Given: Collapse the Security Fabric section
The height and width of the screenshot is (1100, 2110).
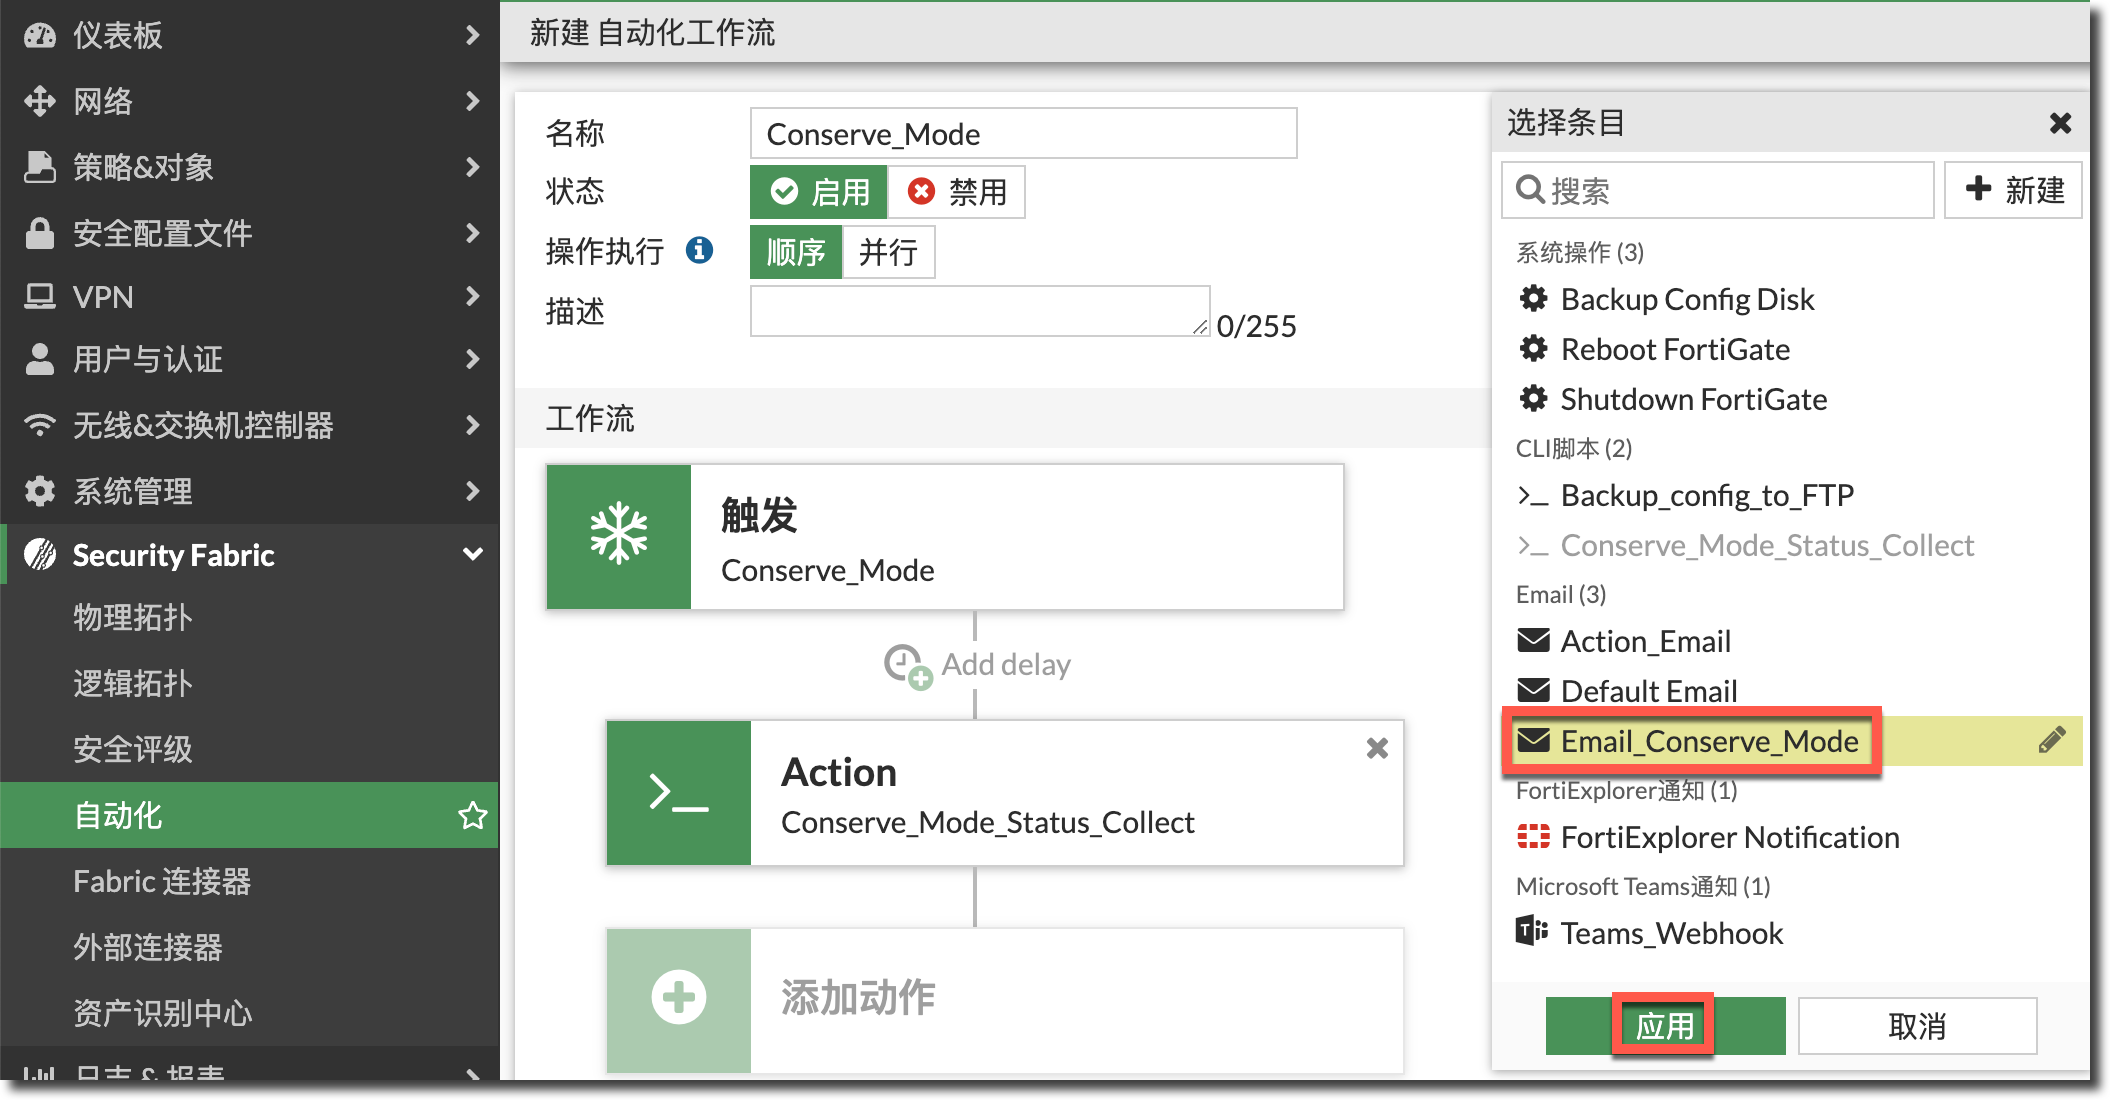Looking at the screenshot, I should (x=472, y=555).
